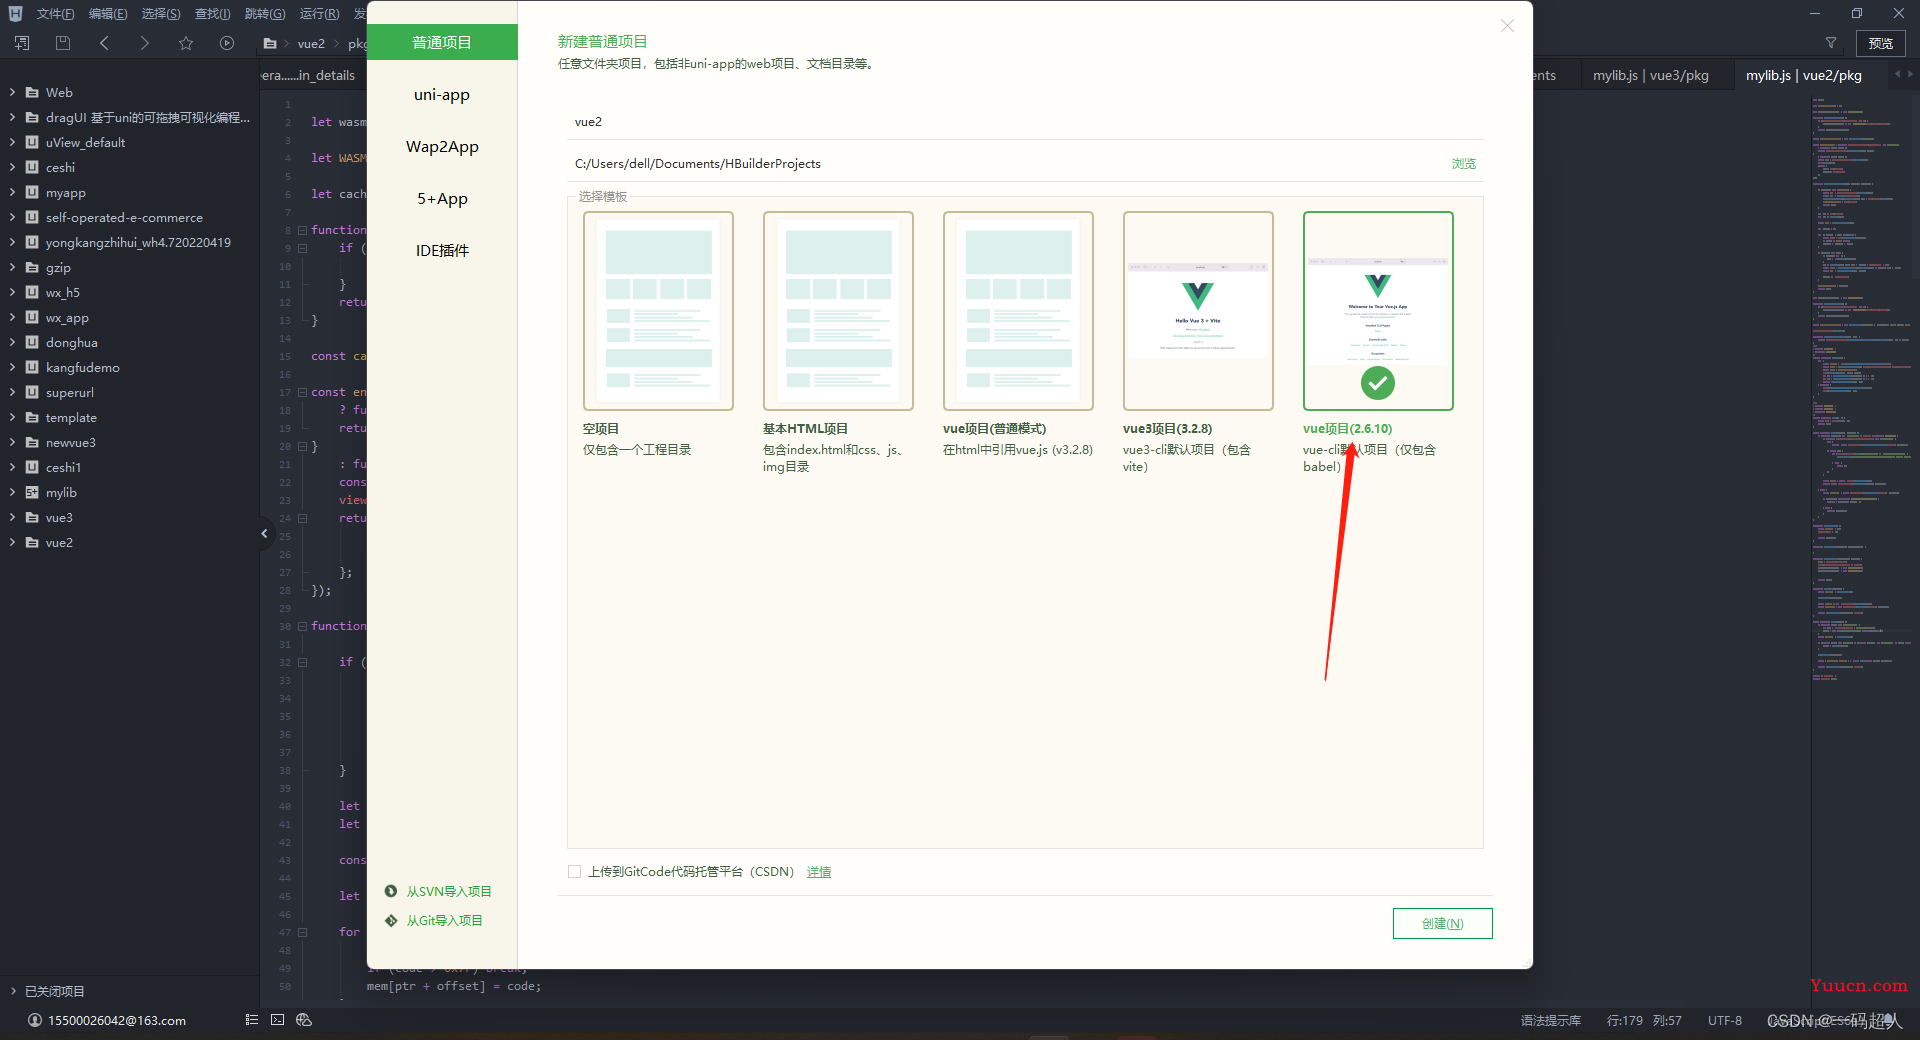The image size is (1920, 1040).
Task: Click the Git import icon
Action: (391, 920)
